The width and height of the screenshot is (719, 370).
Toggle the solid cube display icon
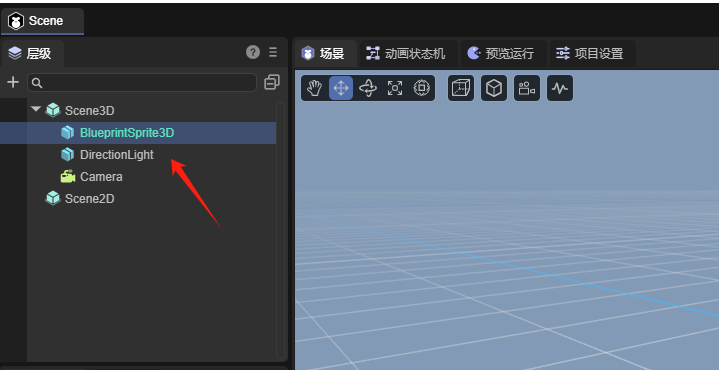point(494,88)
